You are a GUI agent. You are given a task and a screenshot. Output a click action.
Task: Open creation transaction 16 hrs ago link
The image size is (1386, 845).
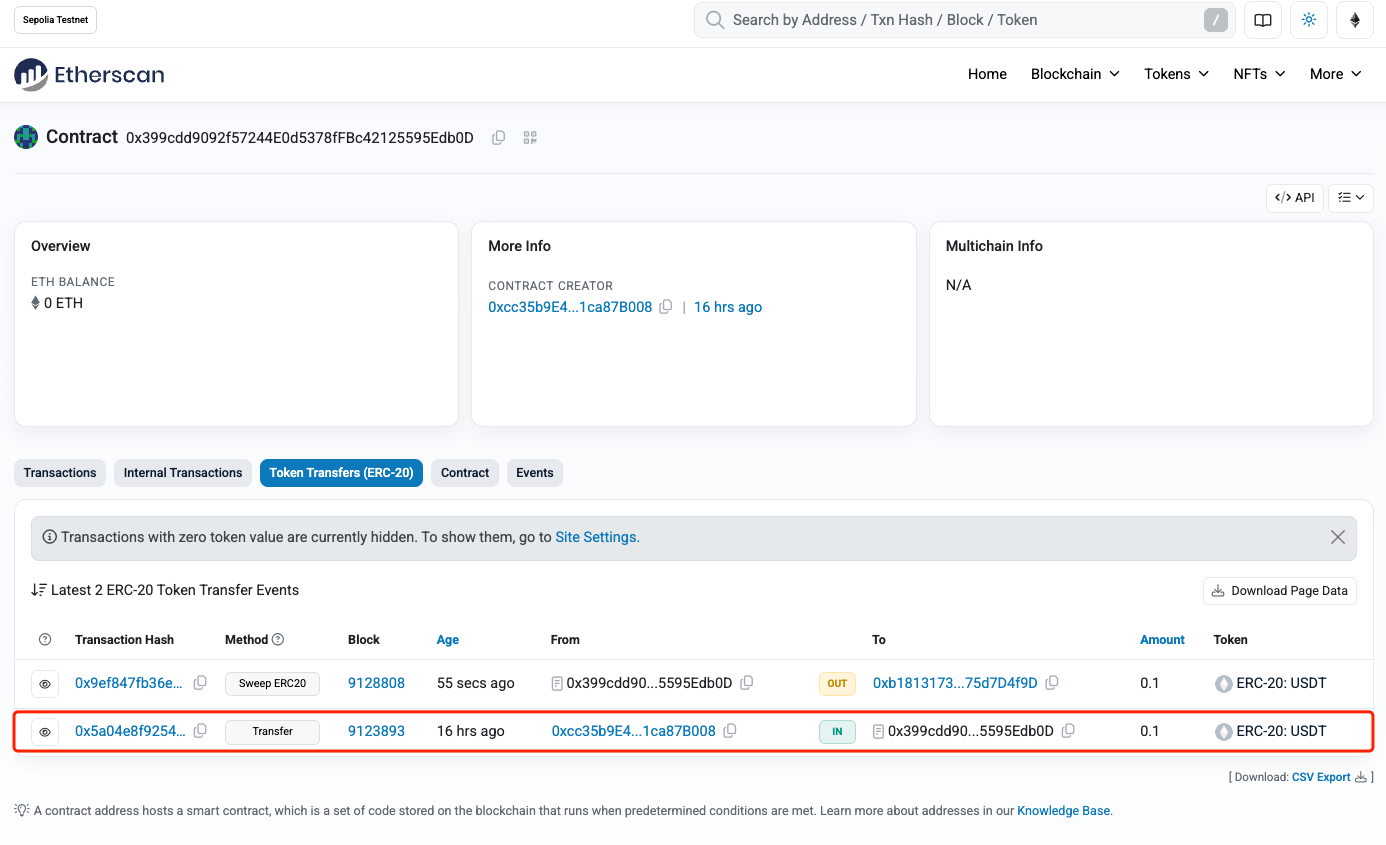pyautogui.click(x=728, y=307)
